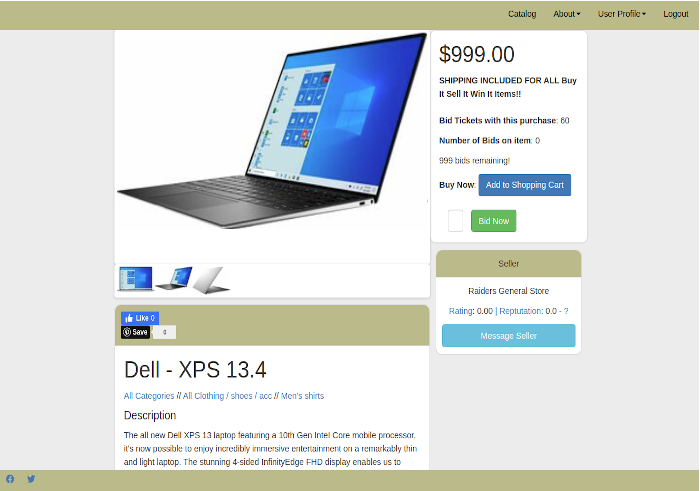Screen dimensions: 700x491
Task: Click Logout in the navigation bar
Action: click(x=675, y=14)
